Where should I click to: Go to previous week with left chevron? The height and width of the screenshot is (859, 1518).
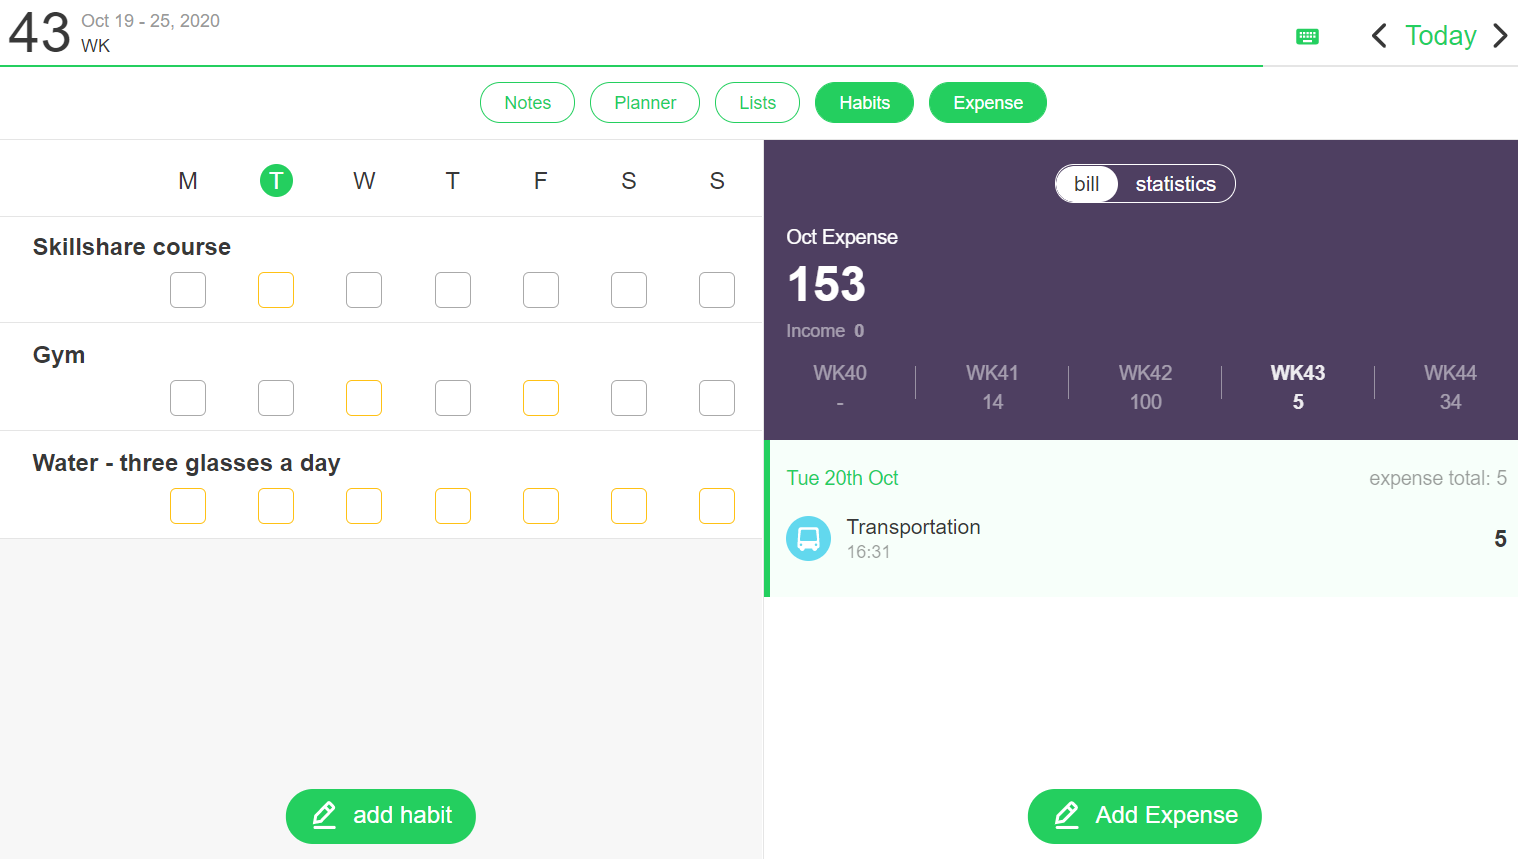(x=1378, y=35)
